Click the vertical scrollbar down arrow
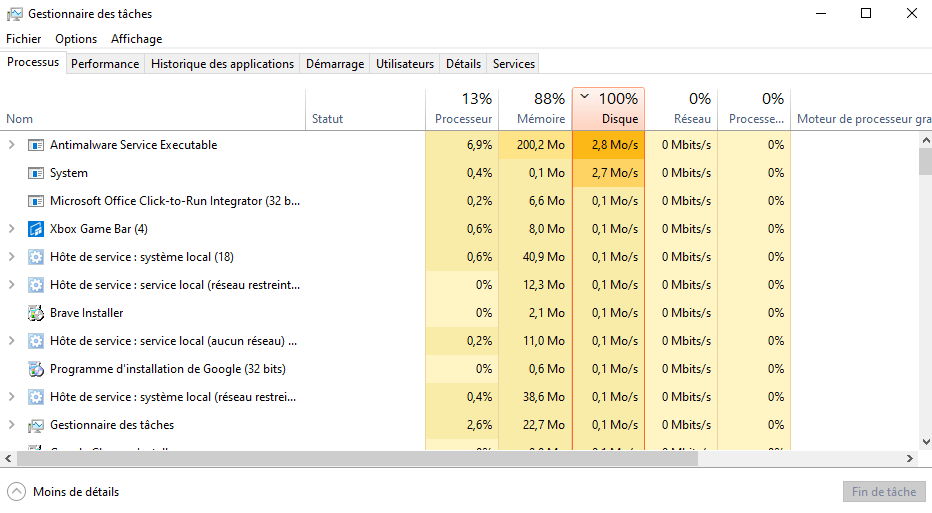932x513 pixels. click(x=925, y=441)
